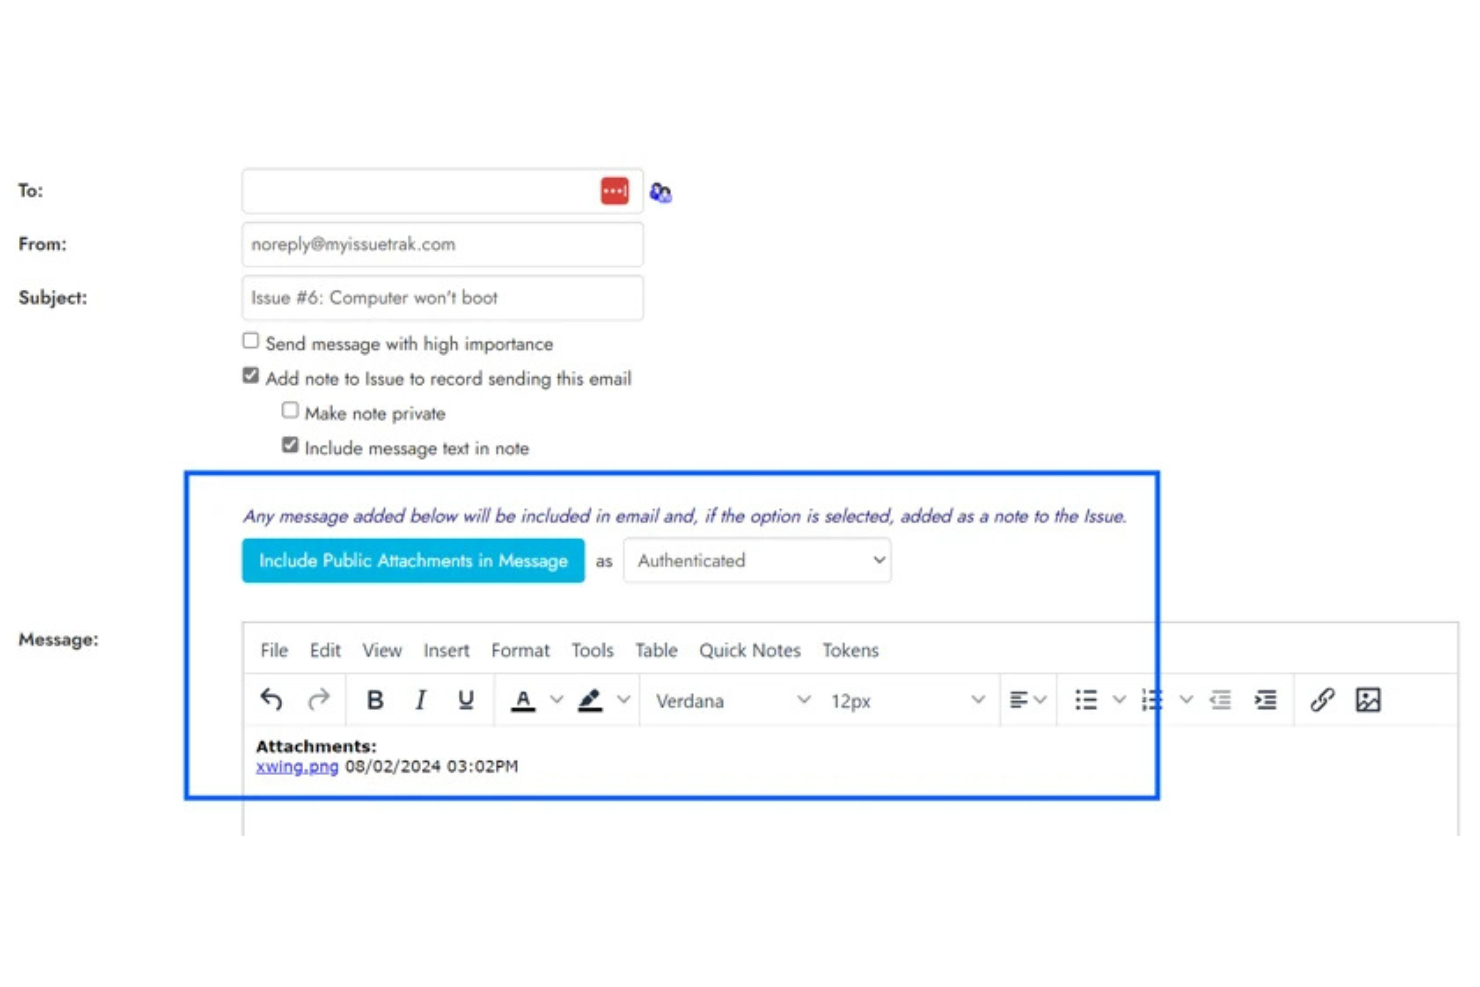Expand the numbered list style arrow
The image size is (1480, 987).
coord(1186,700)
